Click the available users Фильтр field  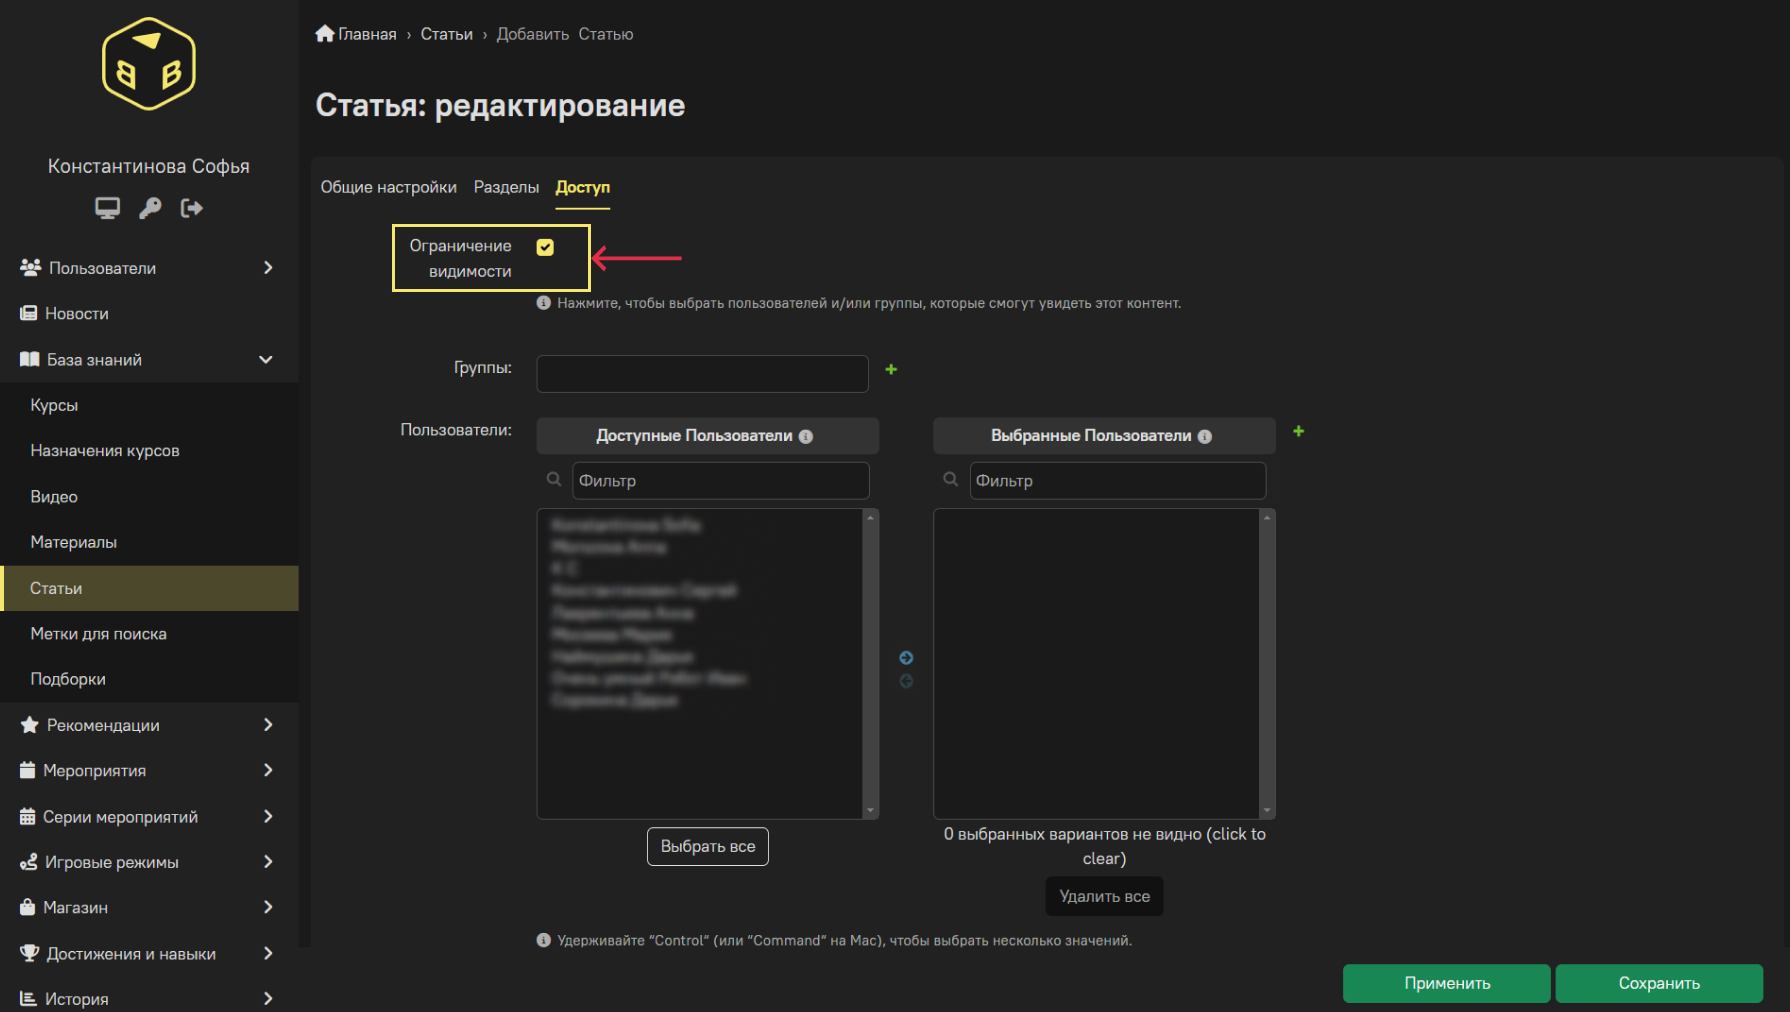pos(720,481)
